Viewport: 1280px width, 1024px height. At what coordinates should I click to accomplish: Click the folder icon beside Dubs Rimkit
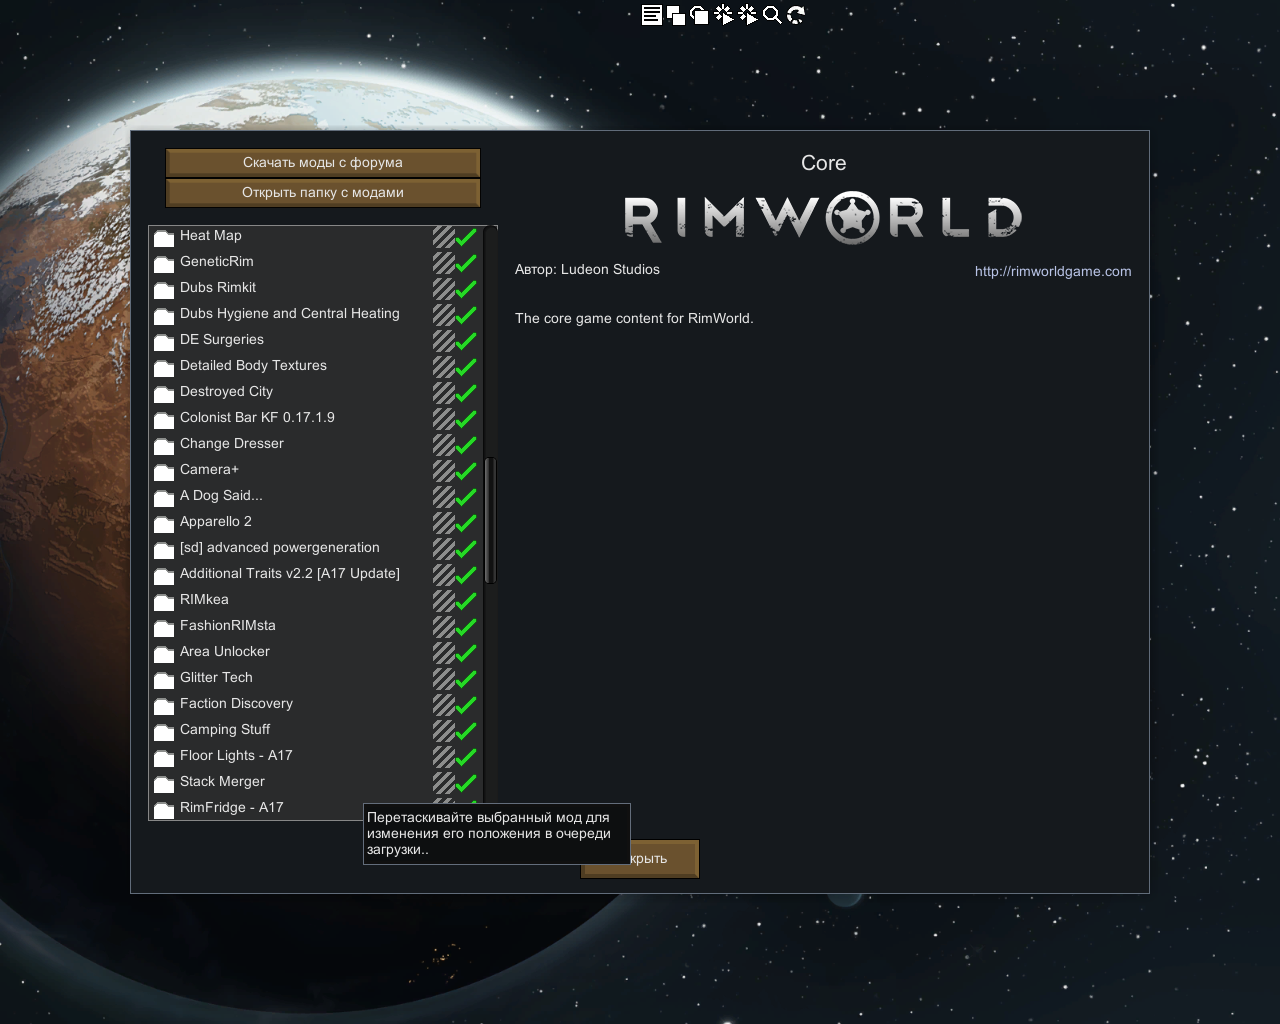(x=164, y=290)
